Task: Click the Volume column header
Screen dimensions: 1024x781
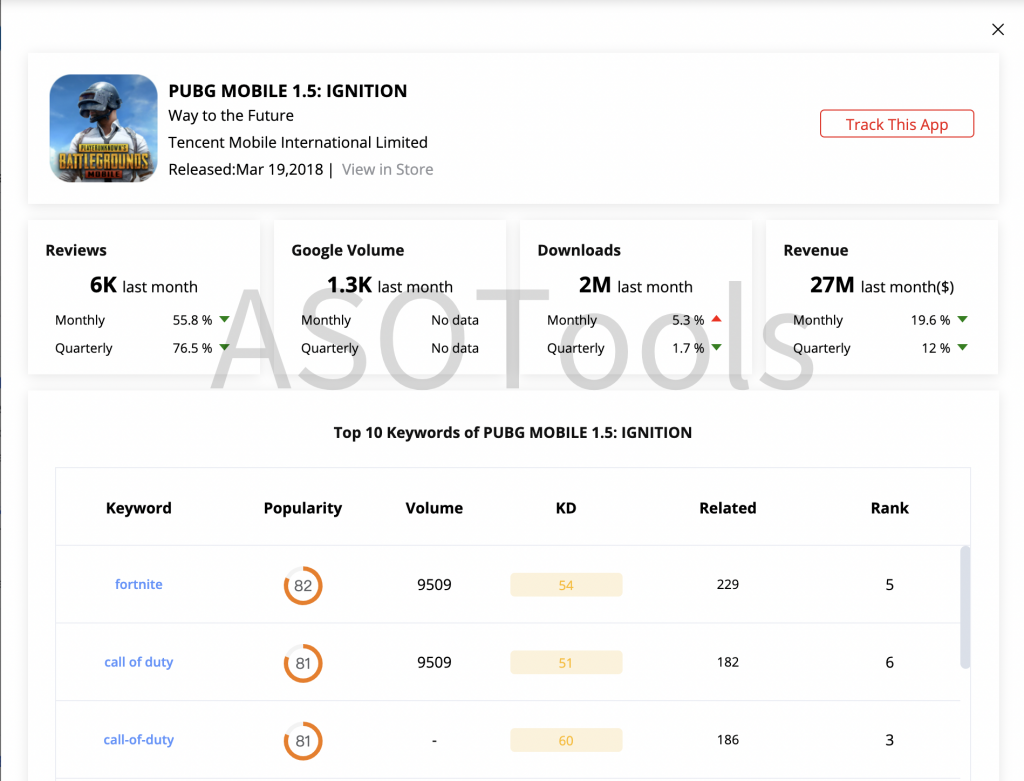Action: 434,508
